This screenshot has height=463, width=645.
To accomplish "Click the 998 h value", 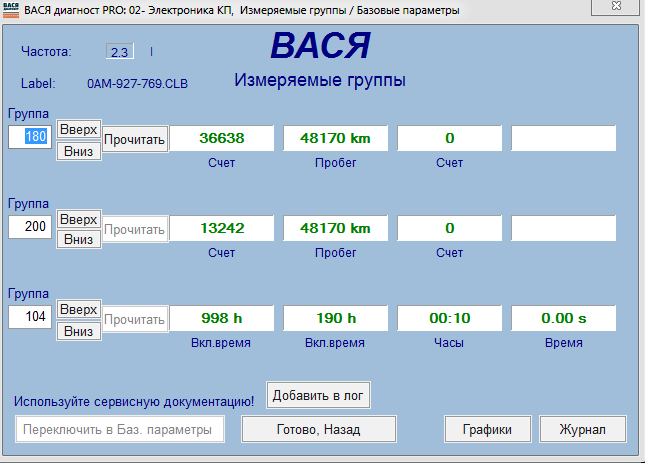I will (222, 318).
